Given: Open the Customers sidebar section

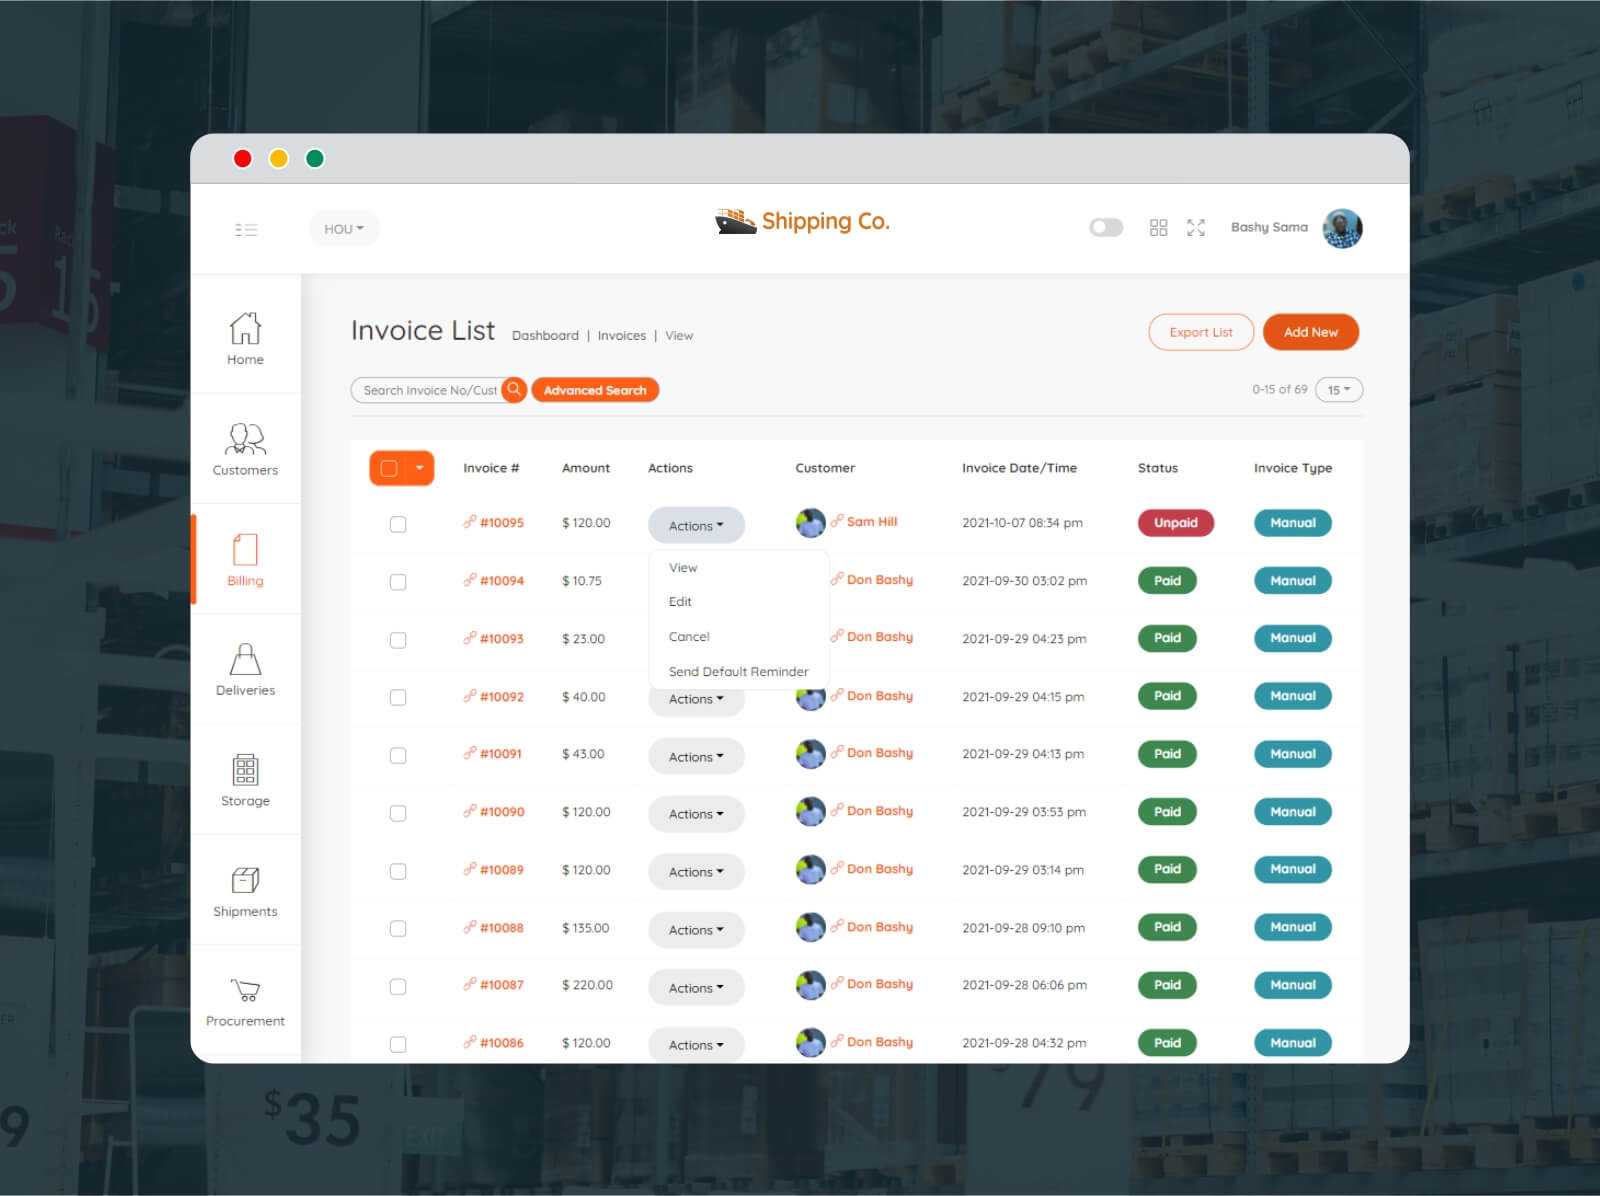Looking at the screenshot, I should tap(245, 449).
